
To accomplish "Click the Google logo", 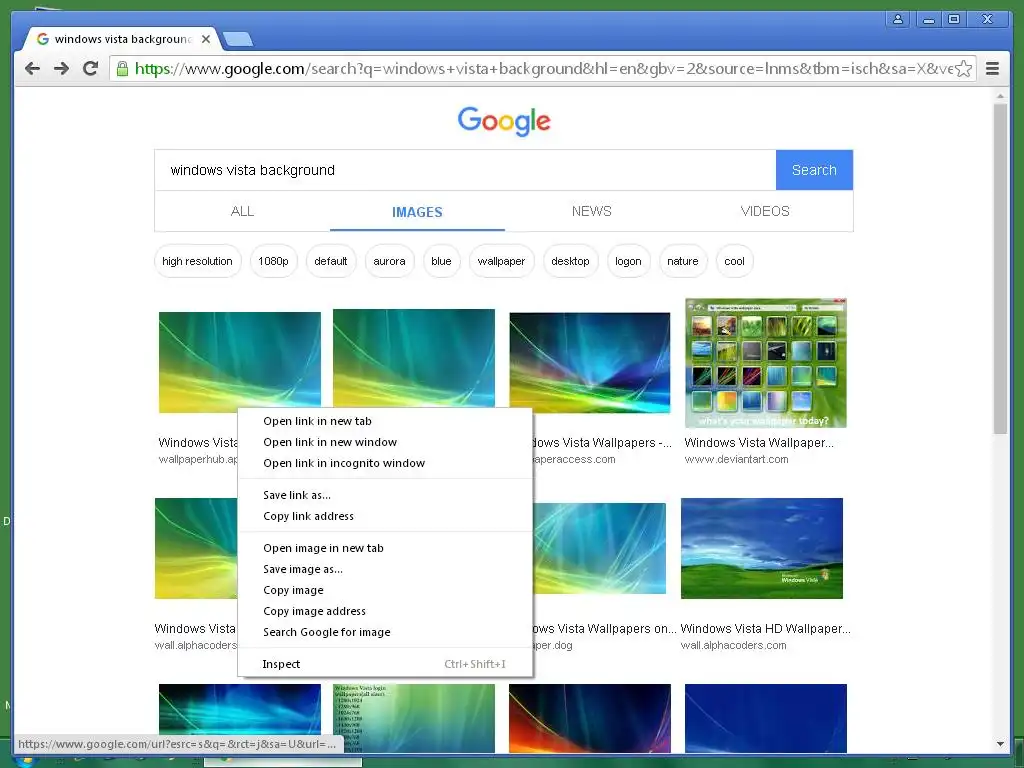I will click(x=504, y=121).
